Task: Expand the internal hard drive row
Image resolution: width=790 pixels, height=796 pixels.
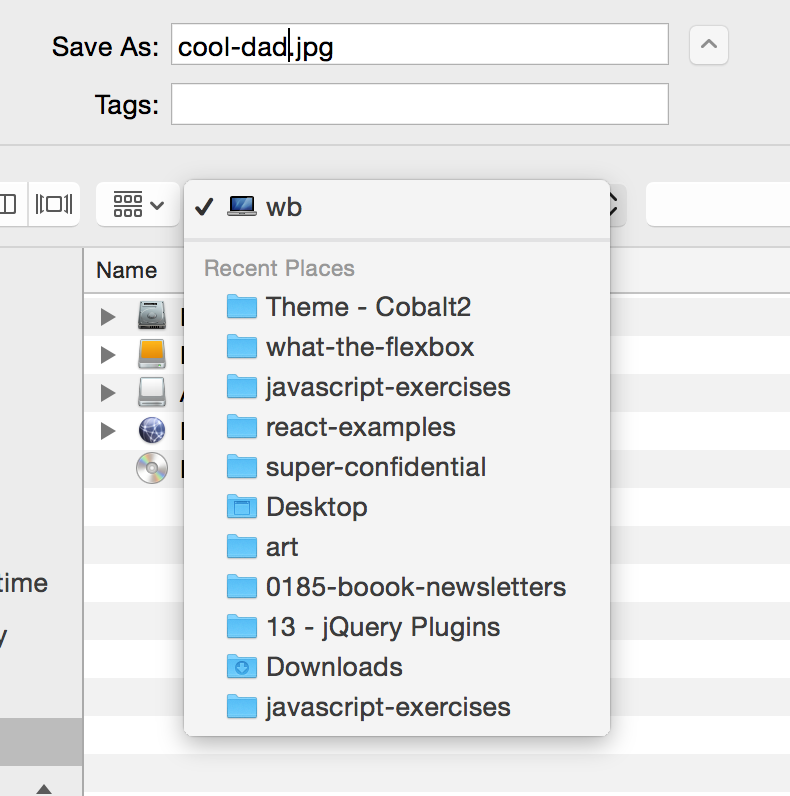Action: [x=108, y=317]
